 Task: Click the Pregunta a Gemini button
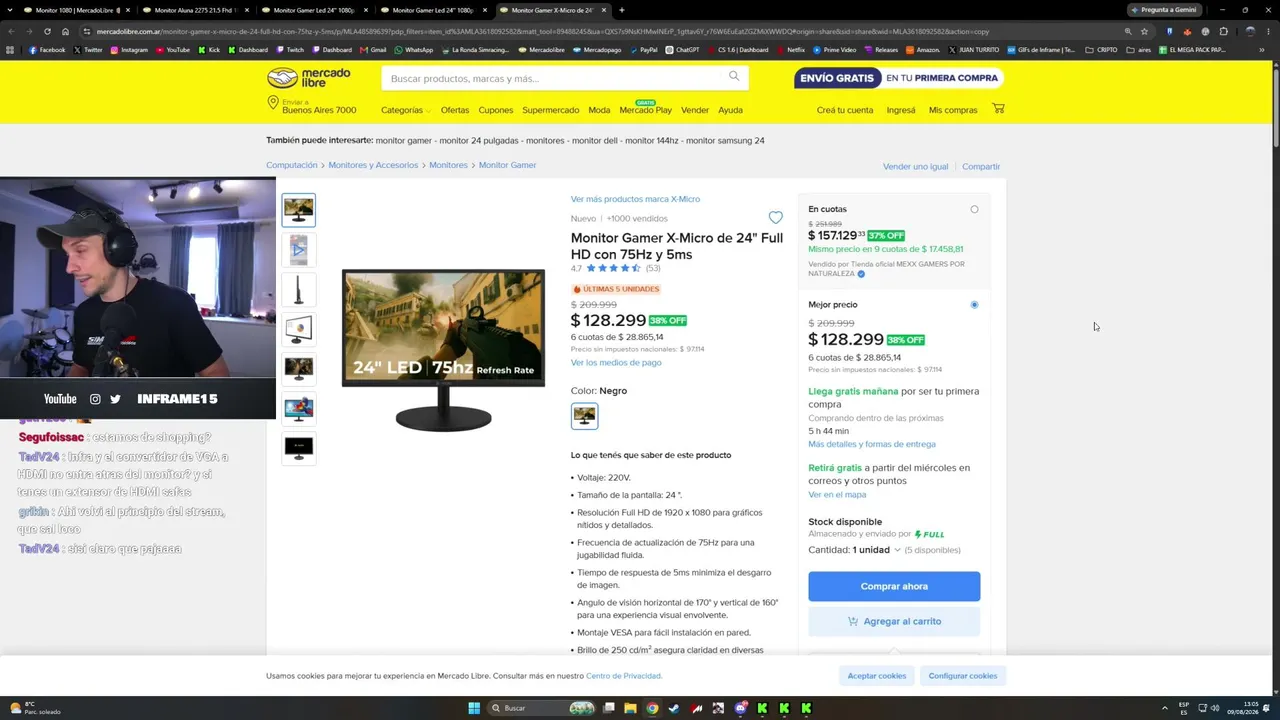(1164, 10)
